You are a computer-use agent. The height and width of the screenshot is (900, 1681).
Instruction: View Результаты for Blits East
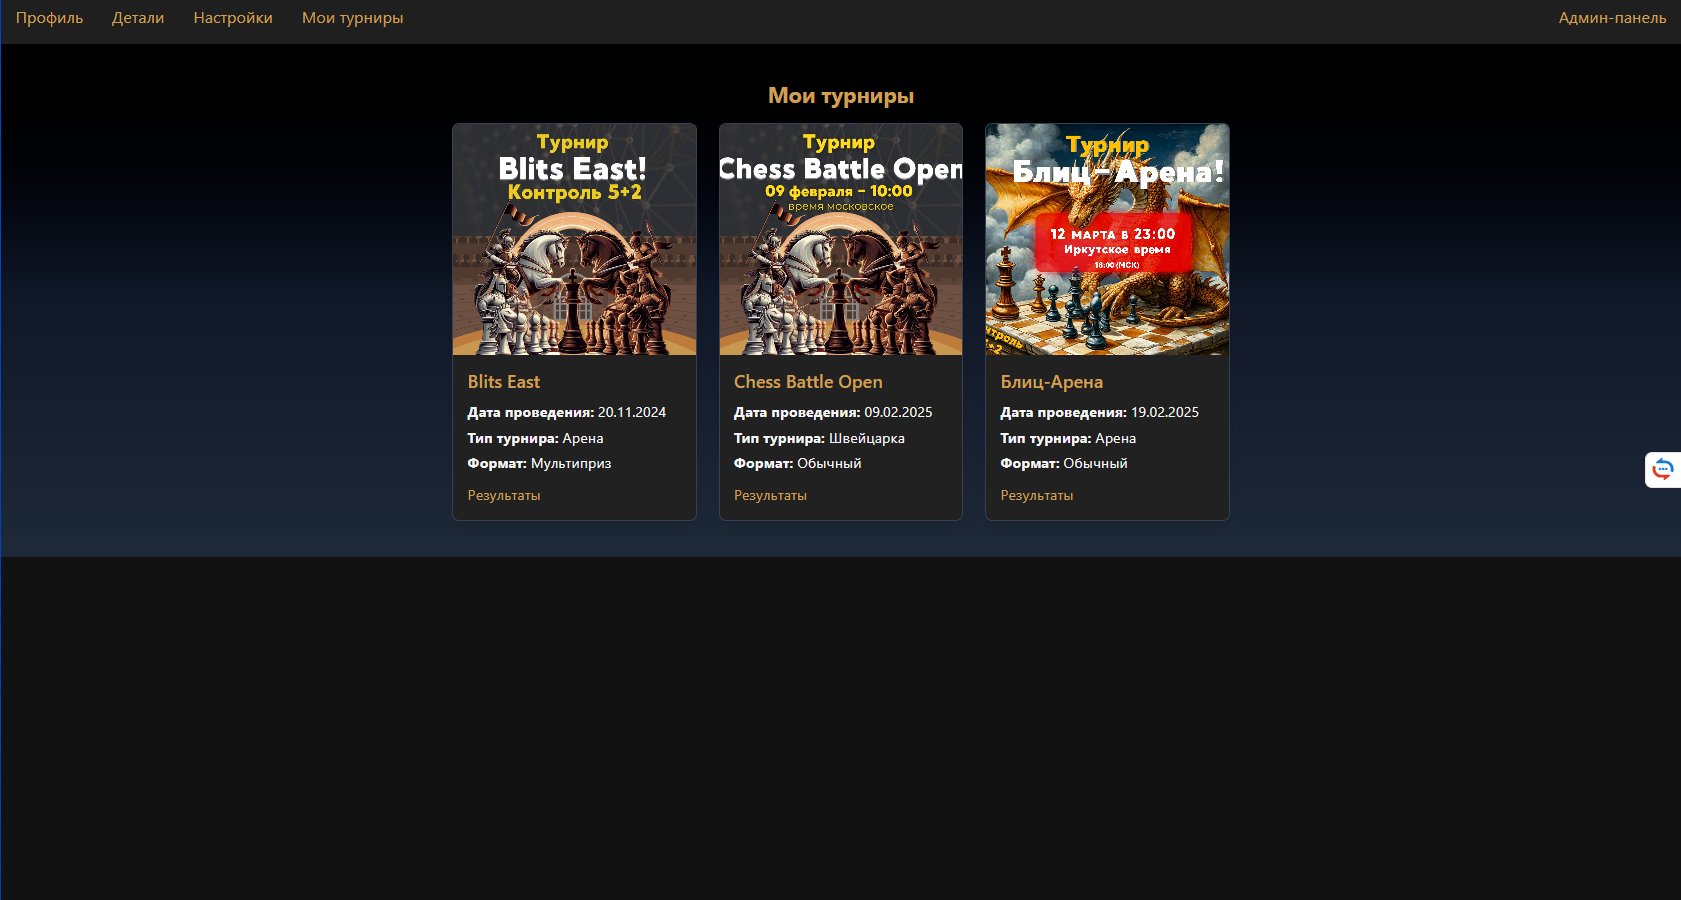pos(504,495)
